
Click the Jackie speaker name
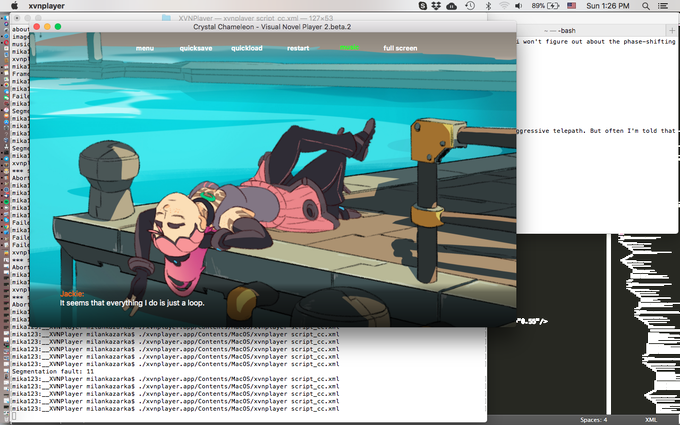[72, 294]
